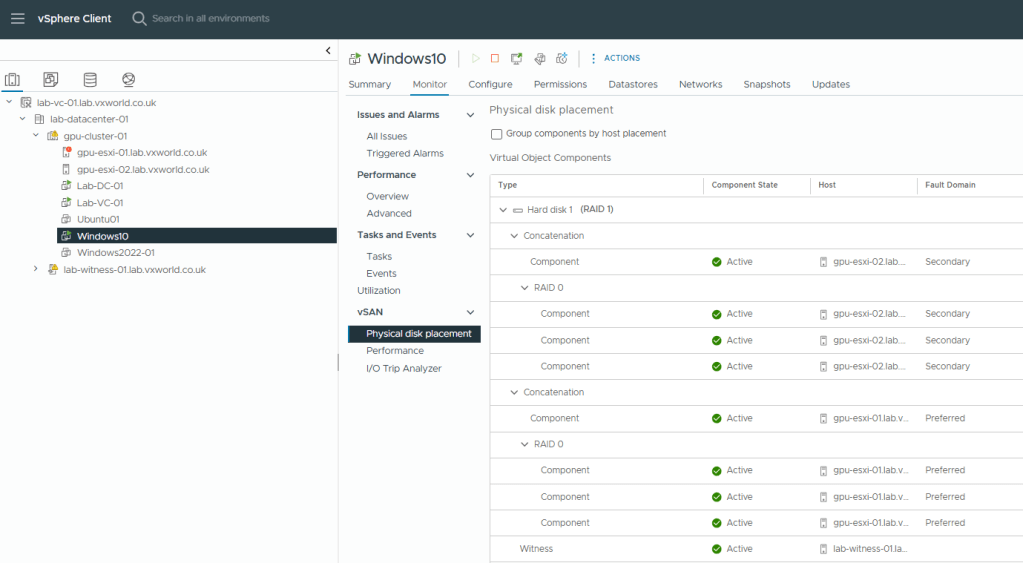Collapse the gpu-cluster-01 tree node

click(x=36, y=136)
